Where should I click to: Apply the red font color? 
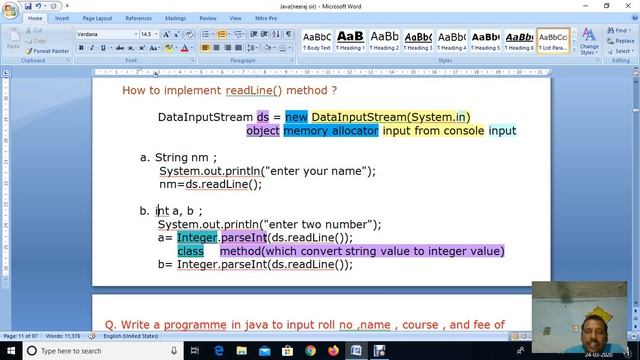184,48
